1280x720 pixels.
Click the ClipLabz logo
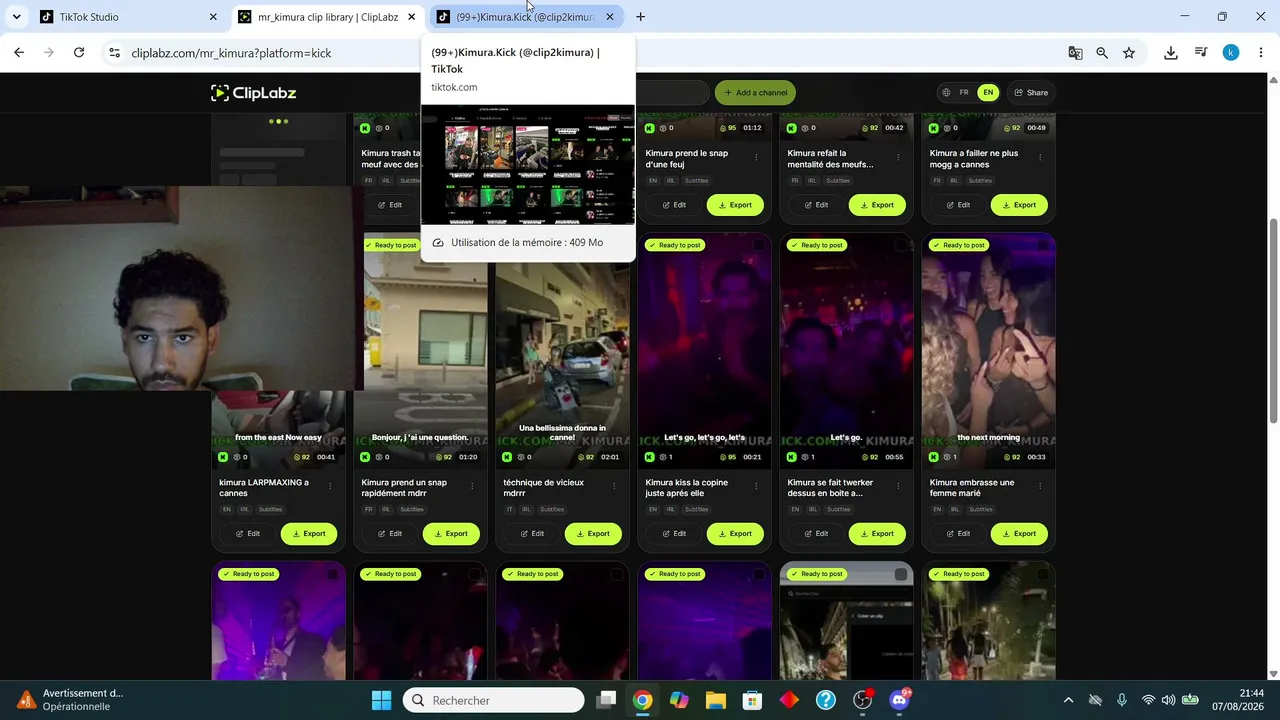[x=253, y=93]
